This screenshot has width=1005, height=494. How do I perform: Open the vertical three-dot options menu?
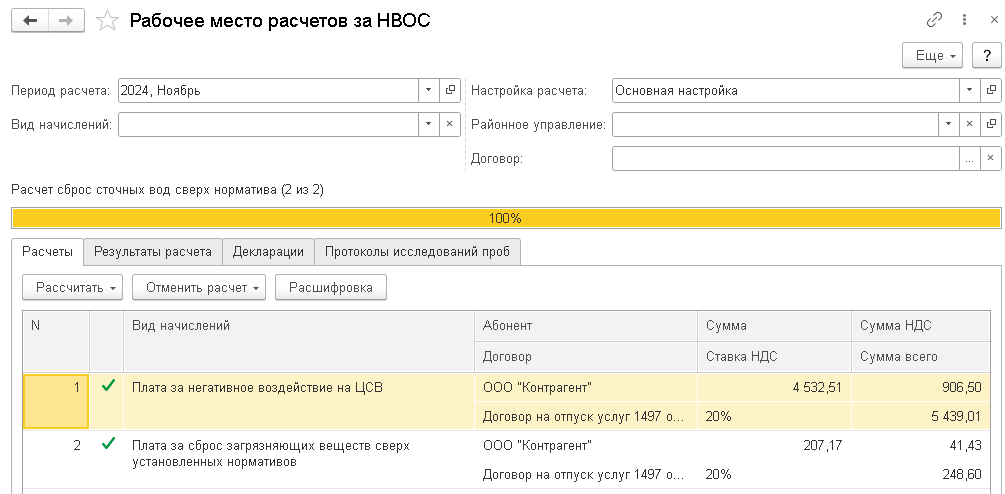[964, 20]
